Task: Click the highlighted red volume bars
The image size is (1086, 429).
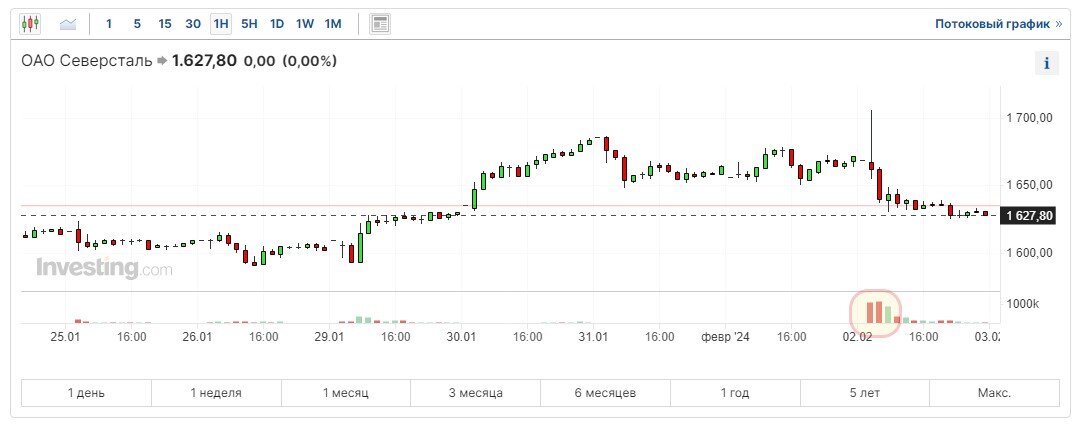Action: (x=875, y=313)
